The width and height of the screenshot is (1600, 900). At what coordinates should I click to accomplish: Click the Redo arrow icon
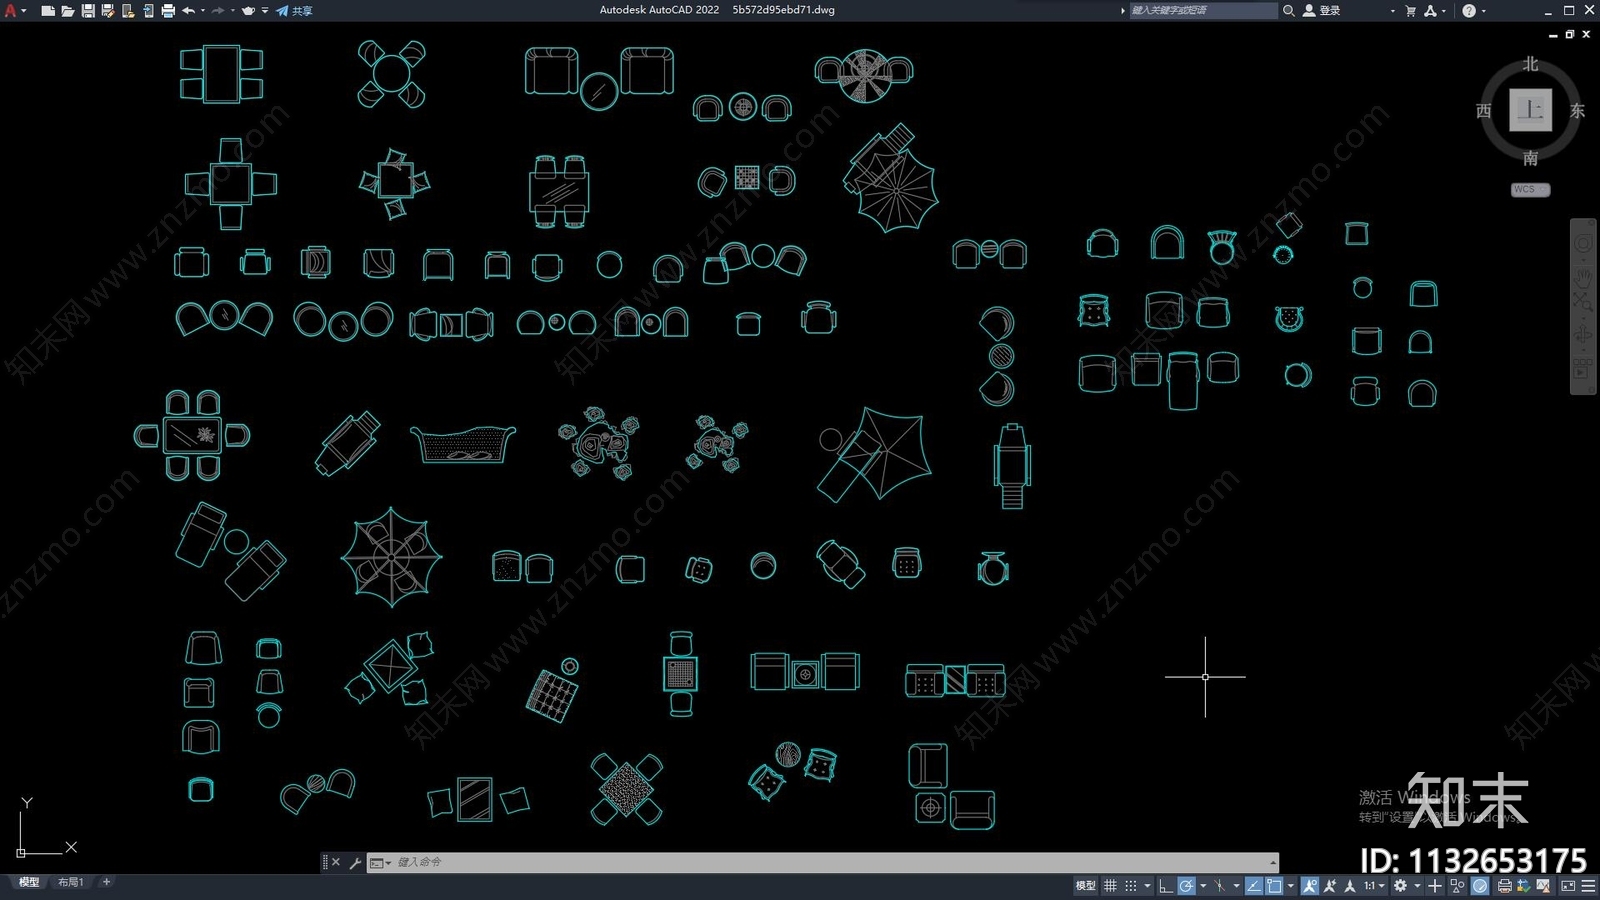click(x=218, y=11)
